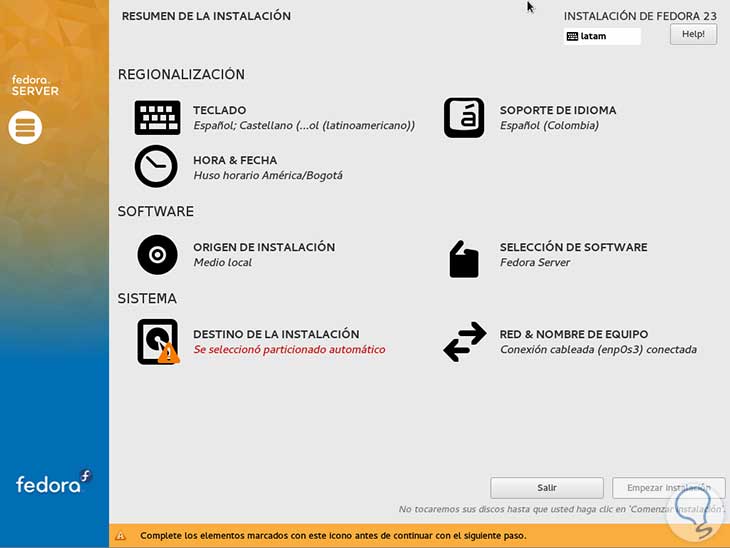Click 'Huso horario América/Bogotá' text
Viewport: 730px width, 548px height.
pos(268,176)
